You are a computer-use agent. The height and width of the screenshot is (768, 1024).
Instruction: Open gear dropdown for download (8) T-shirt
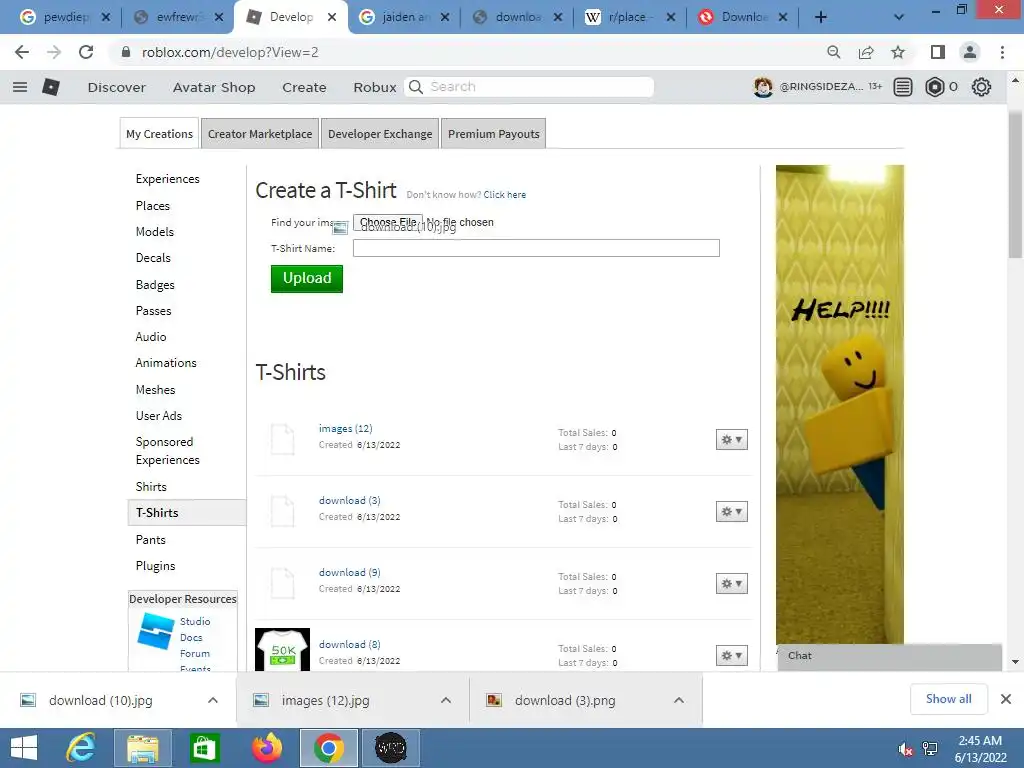point(731,655)
